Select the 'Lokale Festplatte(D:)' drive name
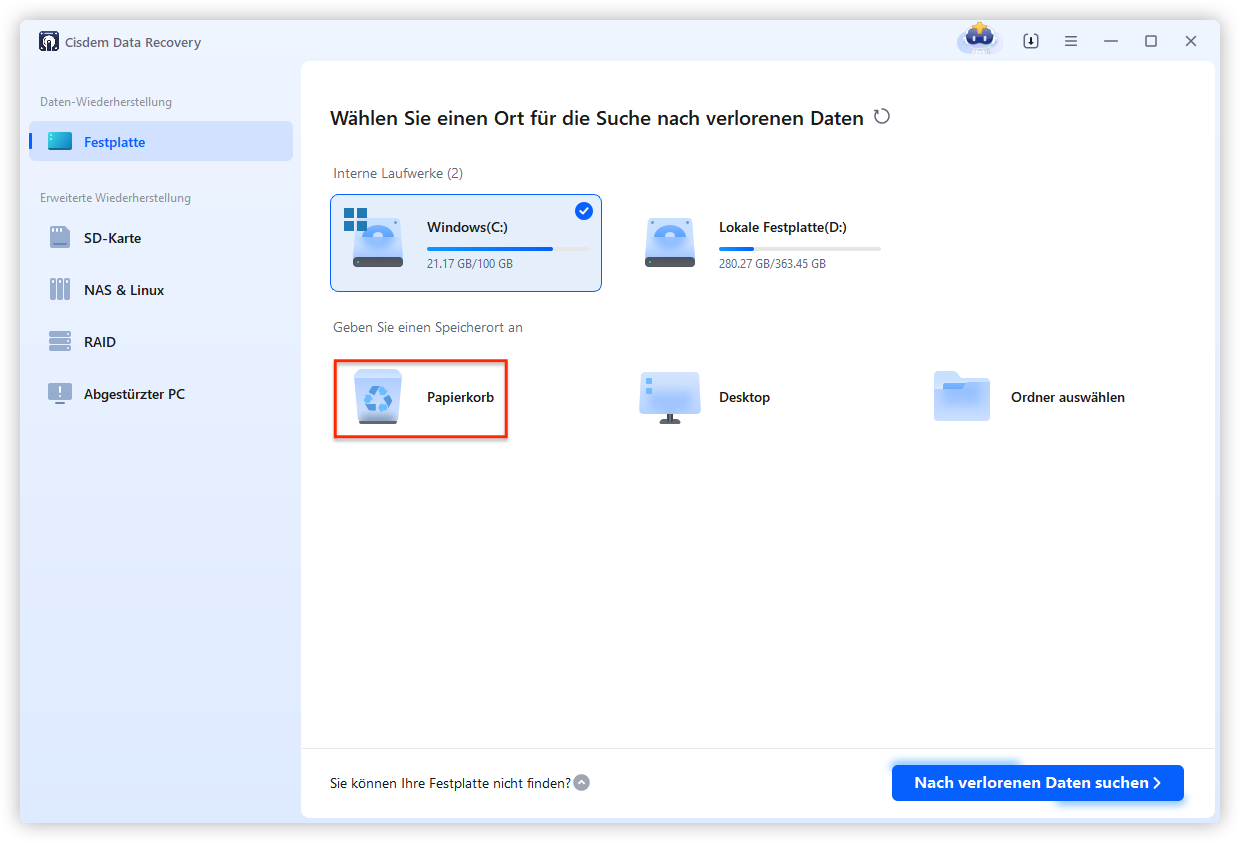The height and width of the screenshot is (843, 1240). (x=783, y=227)
